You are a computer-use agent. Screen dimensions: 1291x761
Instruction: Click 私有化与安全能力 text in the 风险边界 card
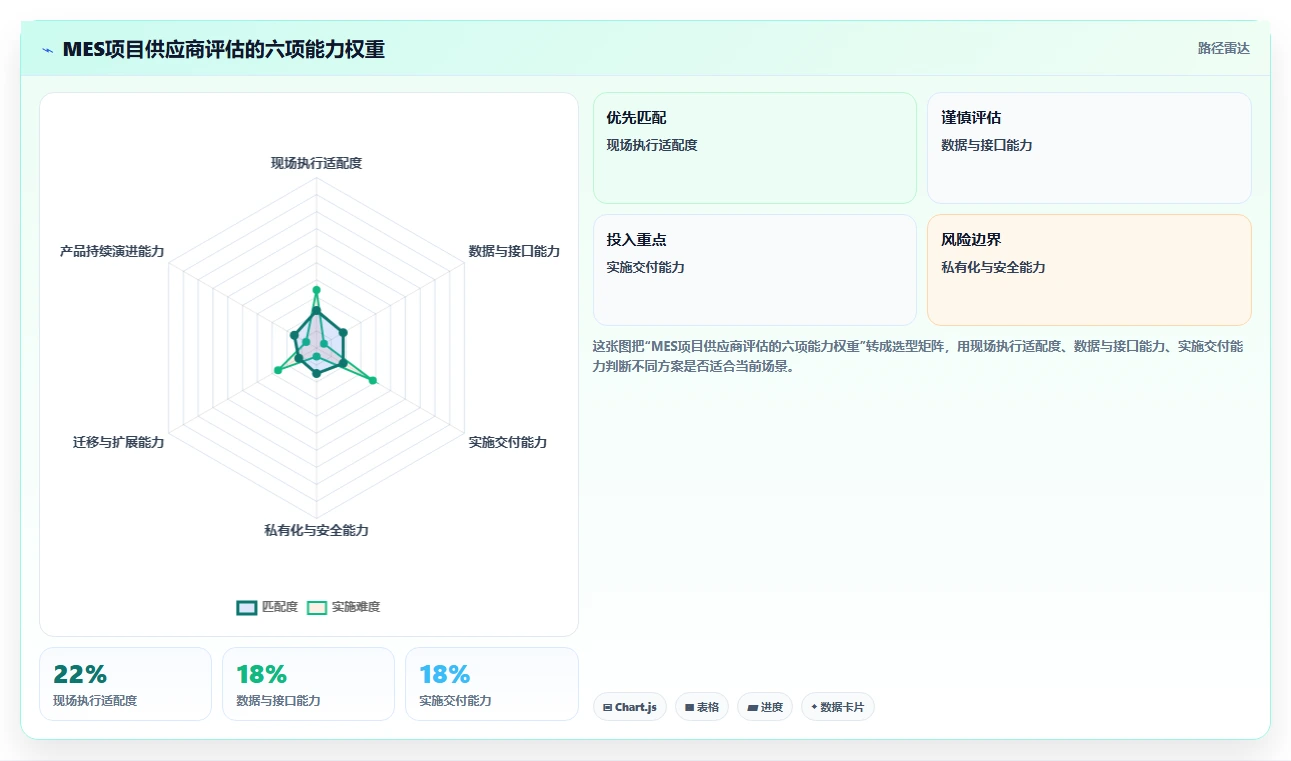point(993,267)
